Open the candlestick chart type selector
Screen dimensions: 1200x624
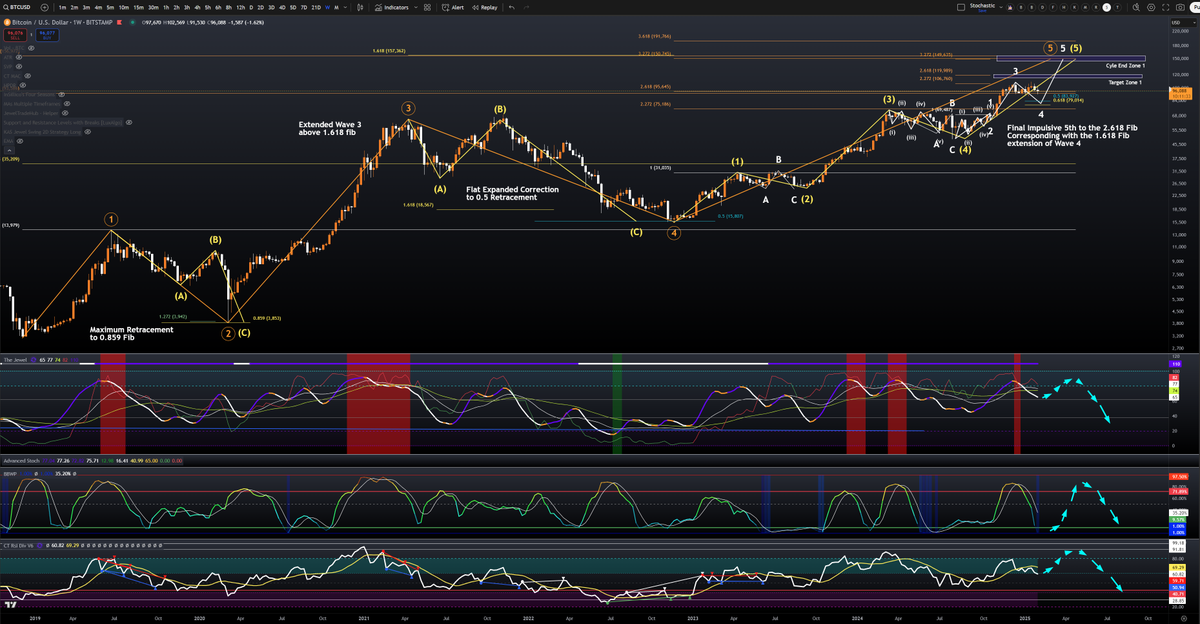coord(361,7)
